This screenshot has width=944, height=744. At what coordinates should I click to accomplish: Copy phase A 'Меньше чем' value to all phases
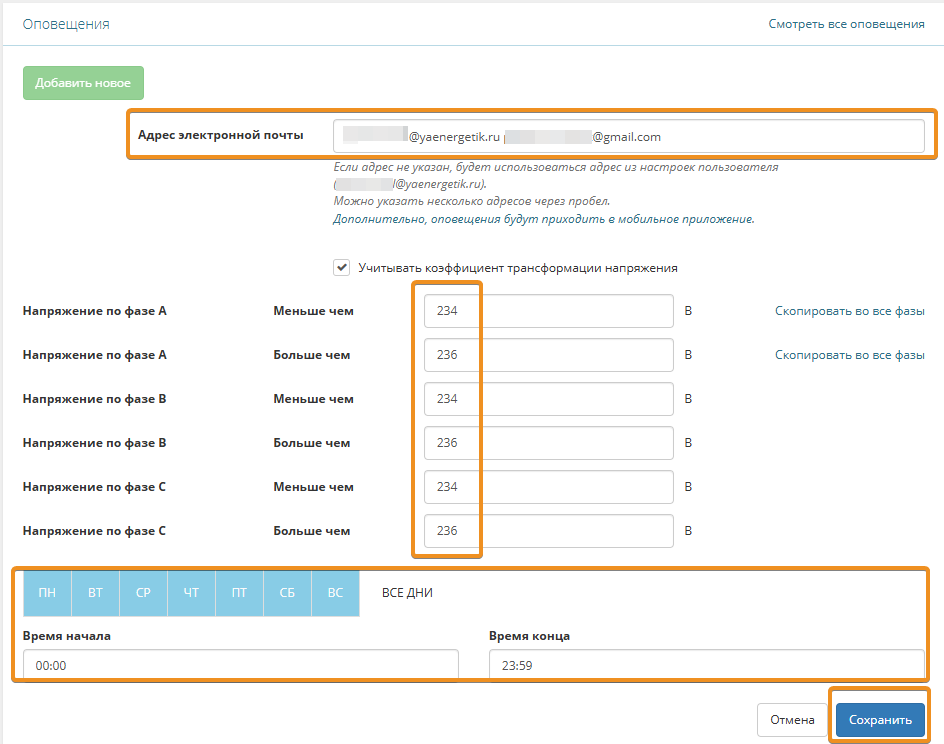point(849,311)
